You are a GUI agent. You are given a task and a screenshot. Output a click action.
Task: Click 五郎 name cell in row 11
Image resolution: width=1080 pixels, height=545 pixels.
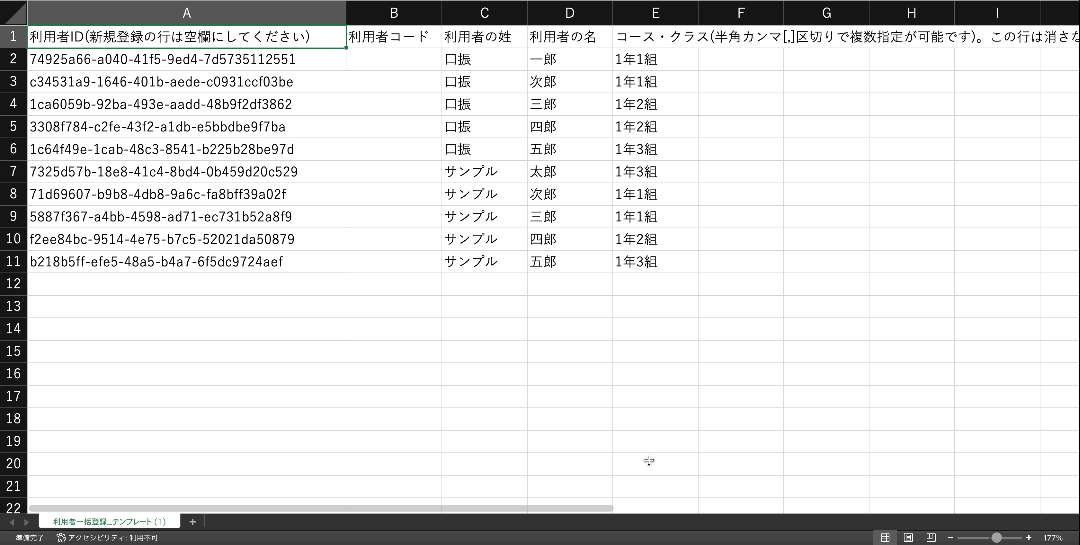[570, 261]
